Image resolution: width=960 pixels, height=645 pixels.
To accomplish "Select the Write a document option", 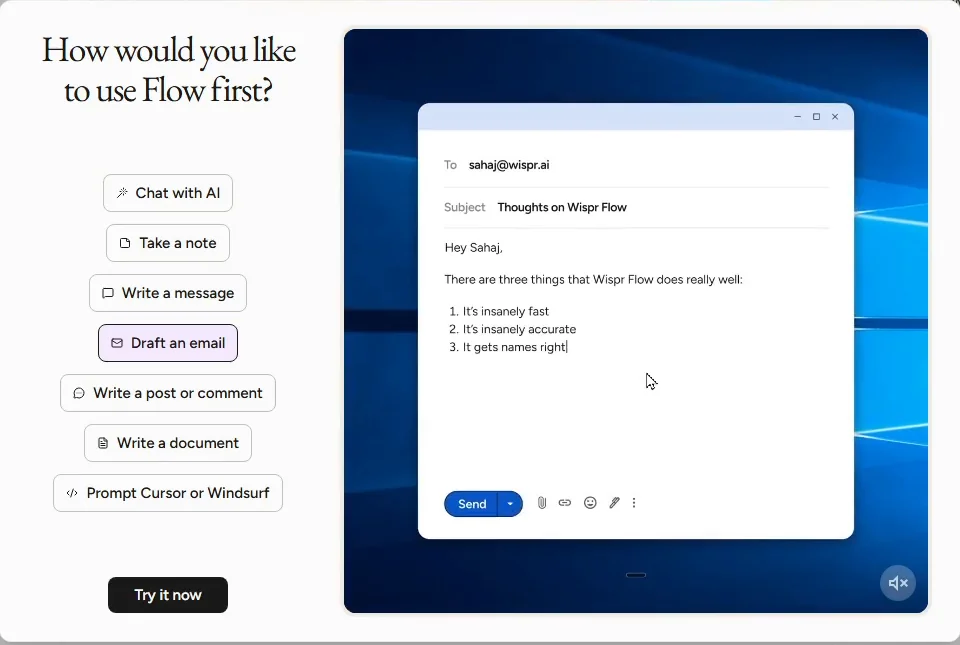I will (168, 443).
